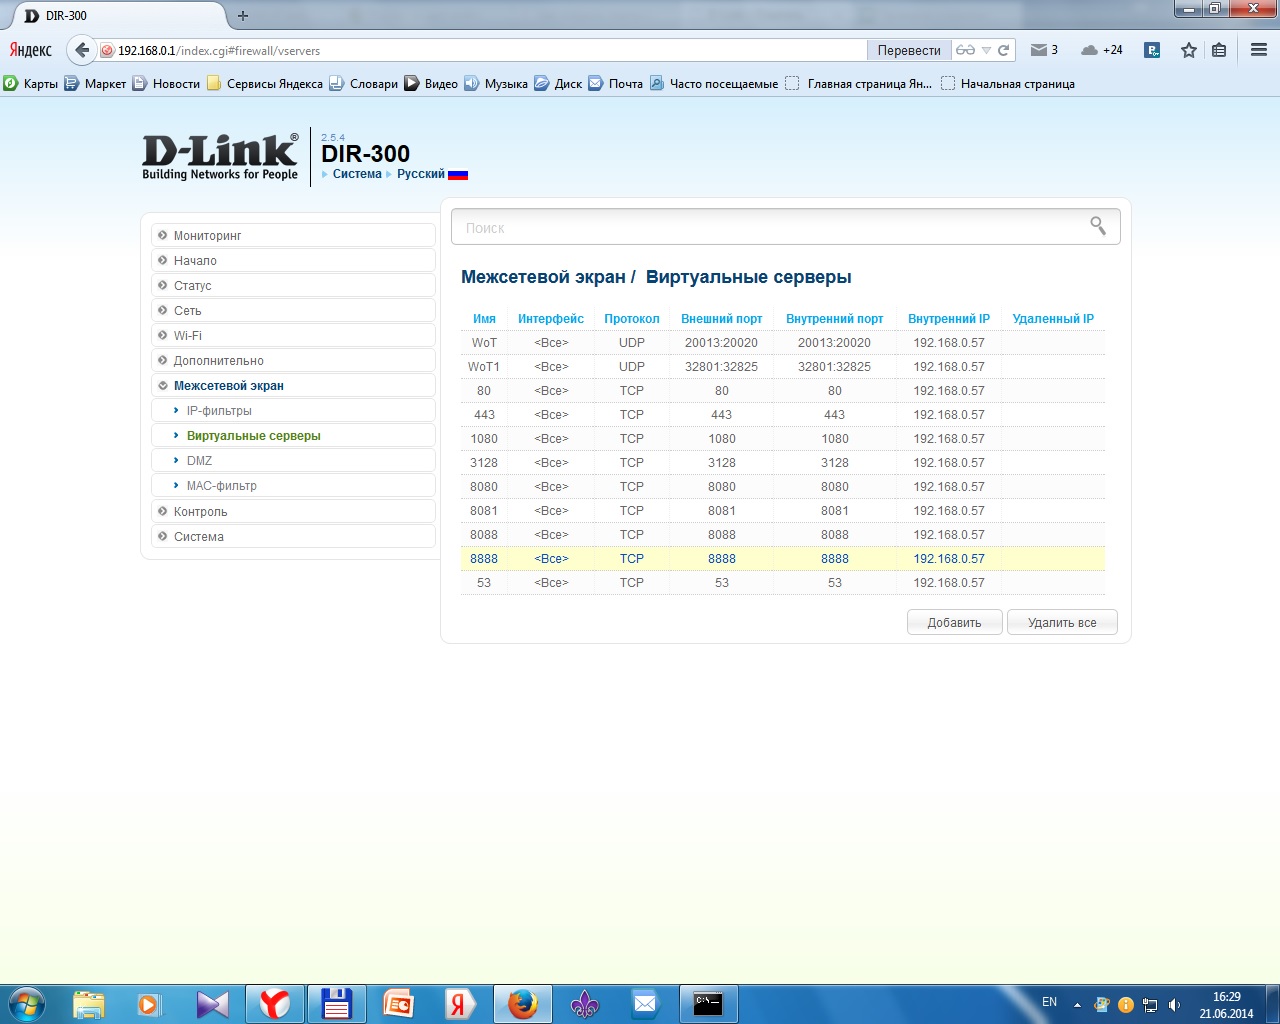1280x1024 pixels.
Task: Expand the Дополнительно menu section
Action: click(x=218, y=361)
